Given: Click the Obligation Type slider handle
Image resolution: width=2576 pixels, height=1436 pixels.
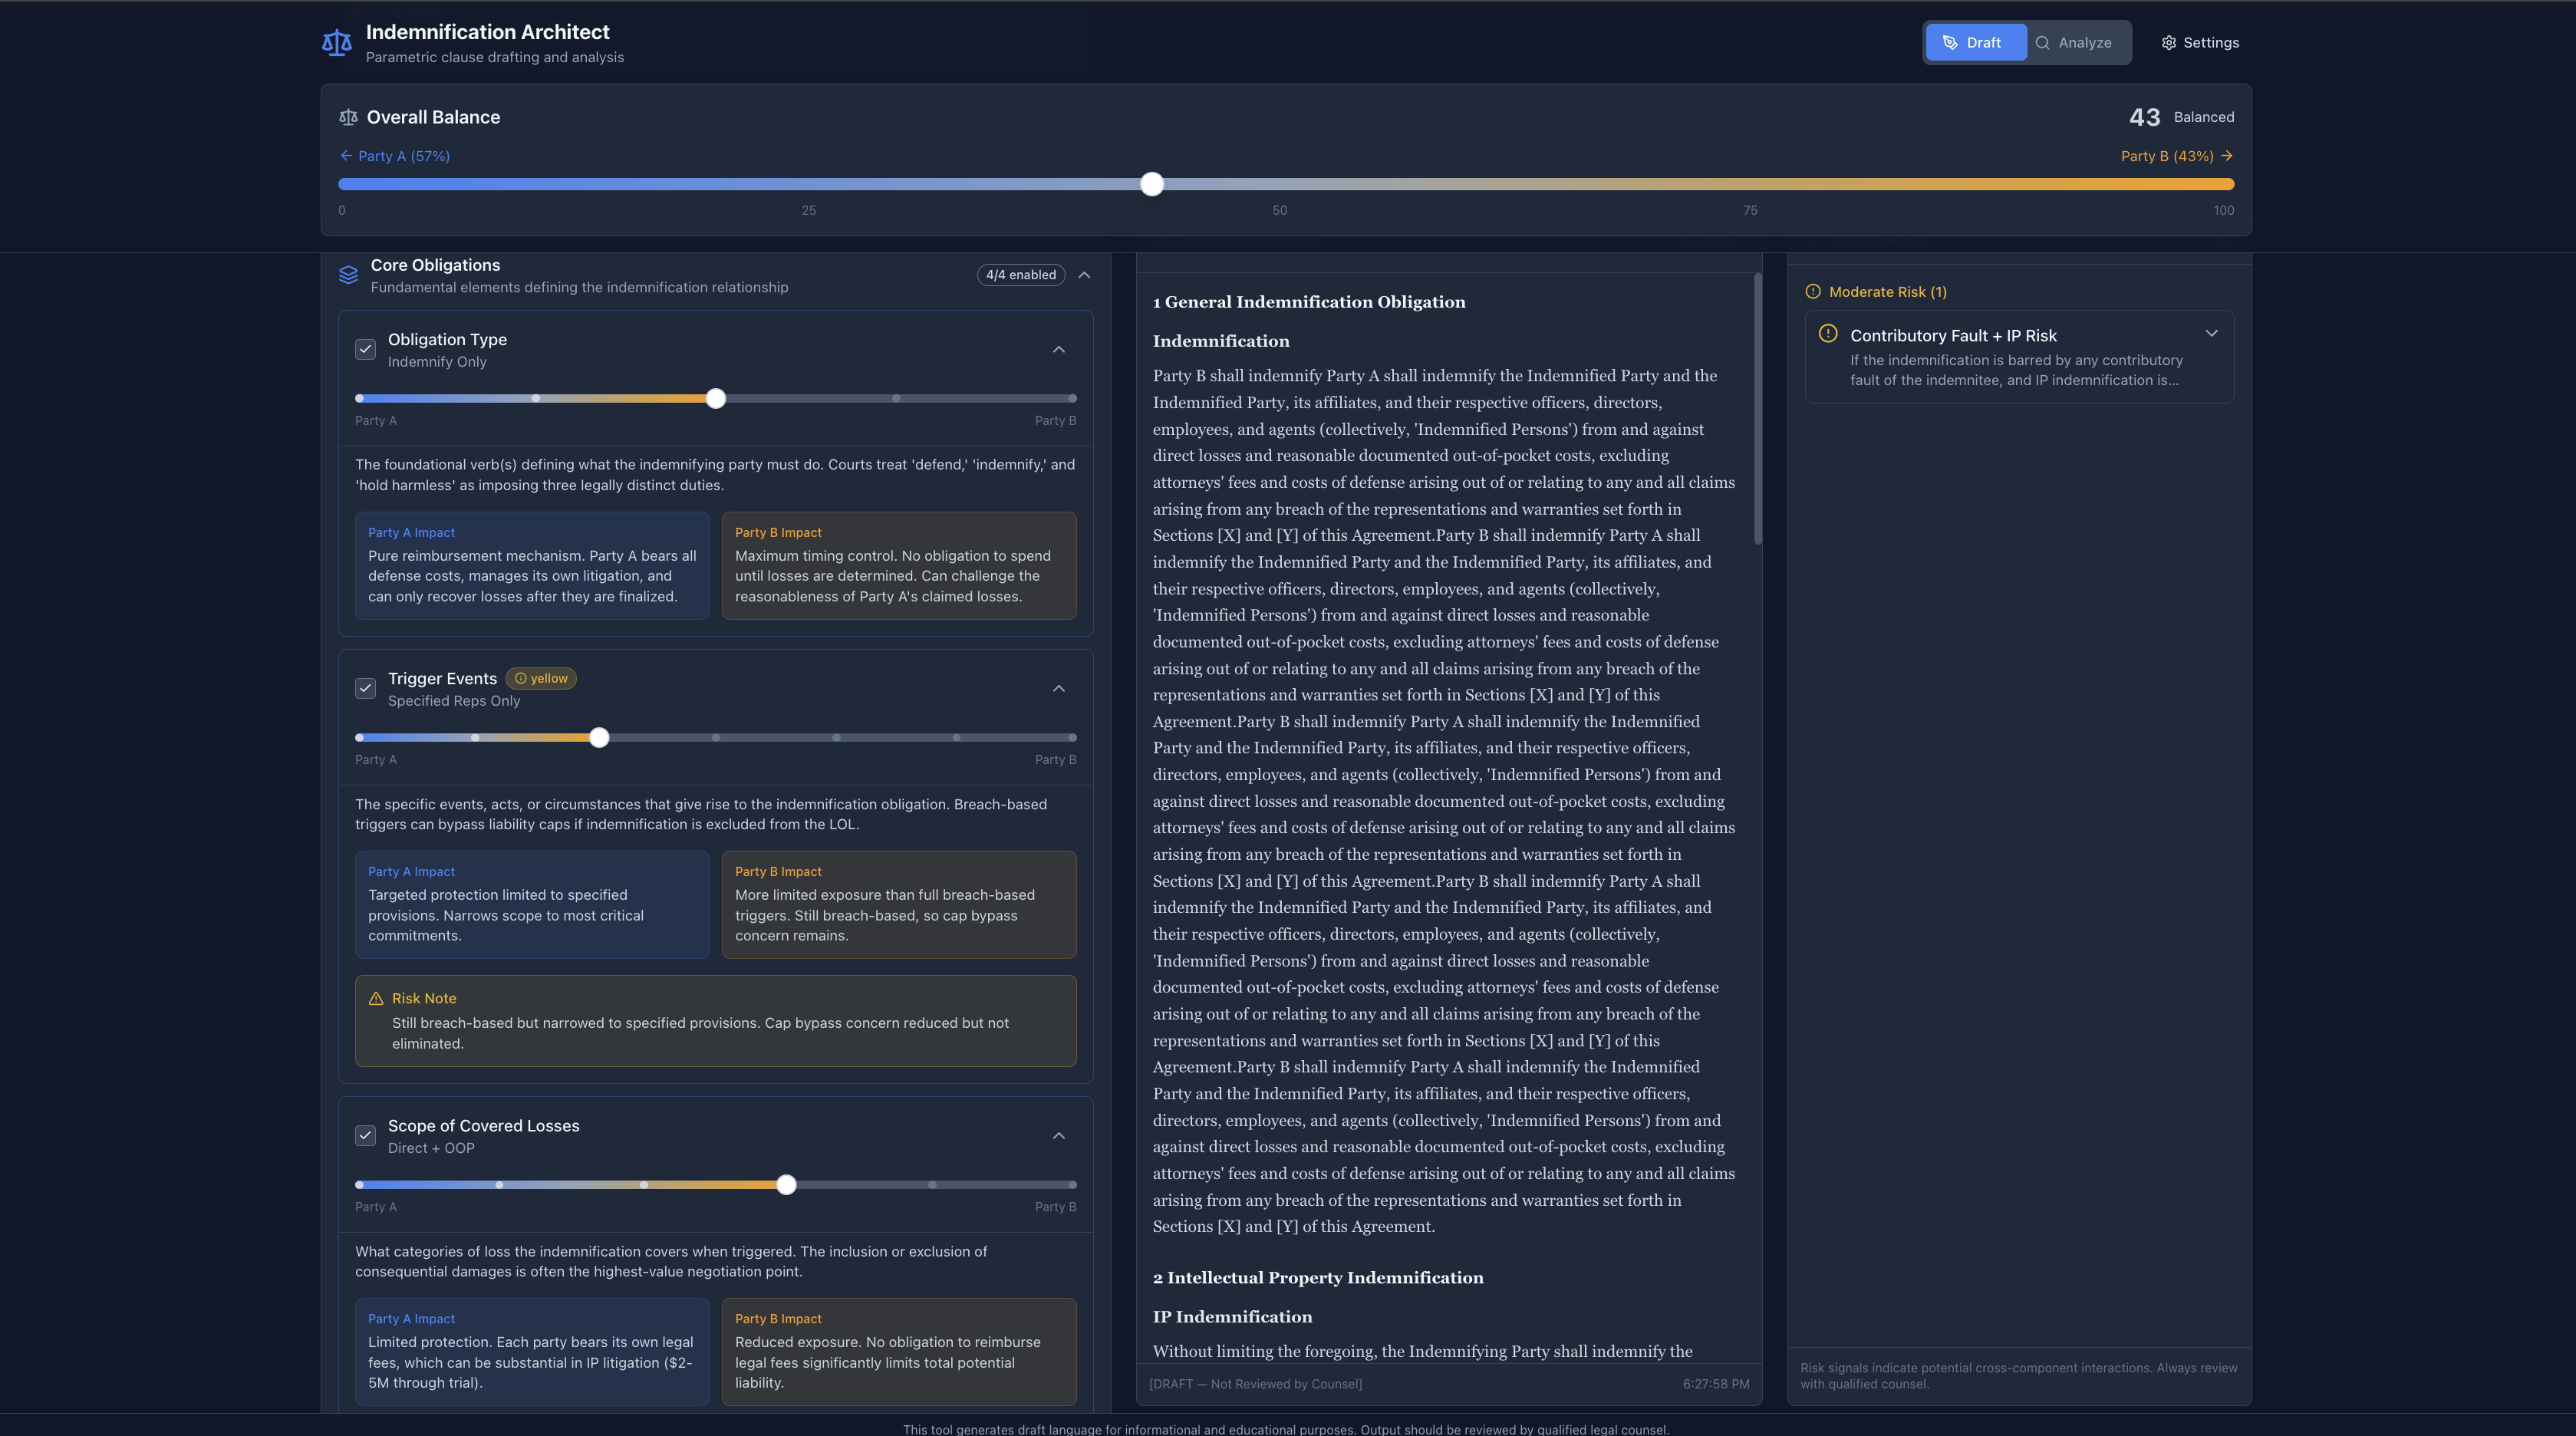Looking at the screenshot, I should [716, 399].
